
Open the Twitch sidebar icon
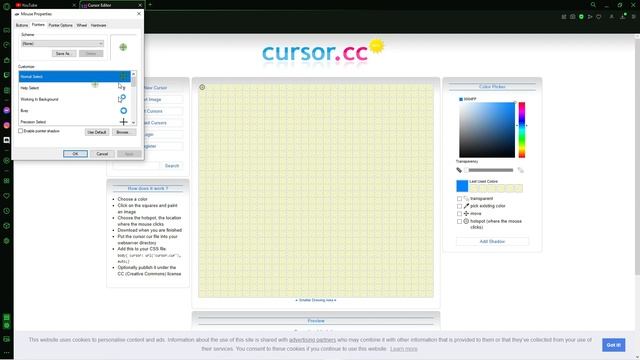point(6,75)
